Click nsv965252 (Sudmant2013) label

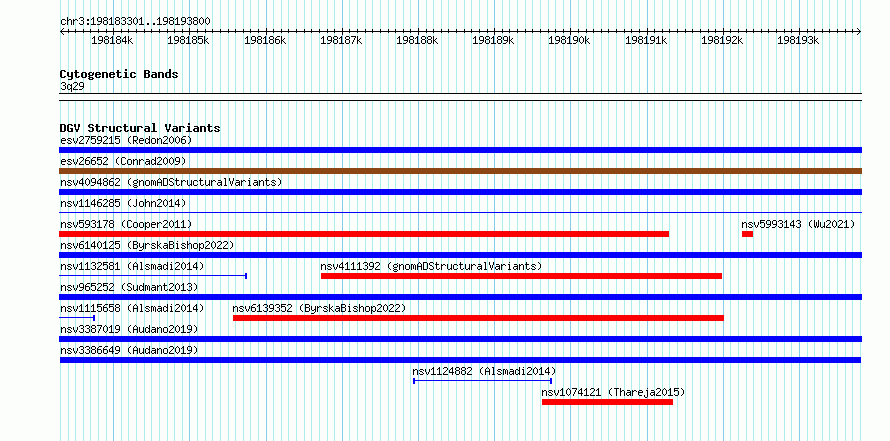pyautogui.click(x=129, y=287)
